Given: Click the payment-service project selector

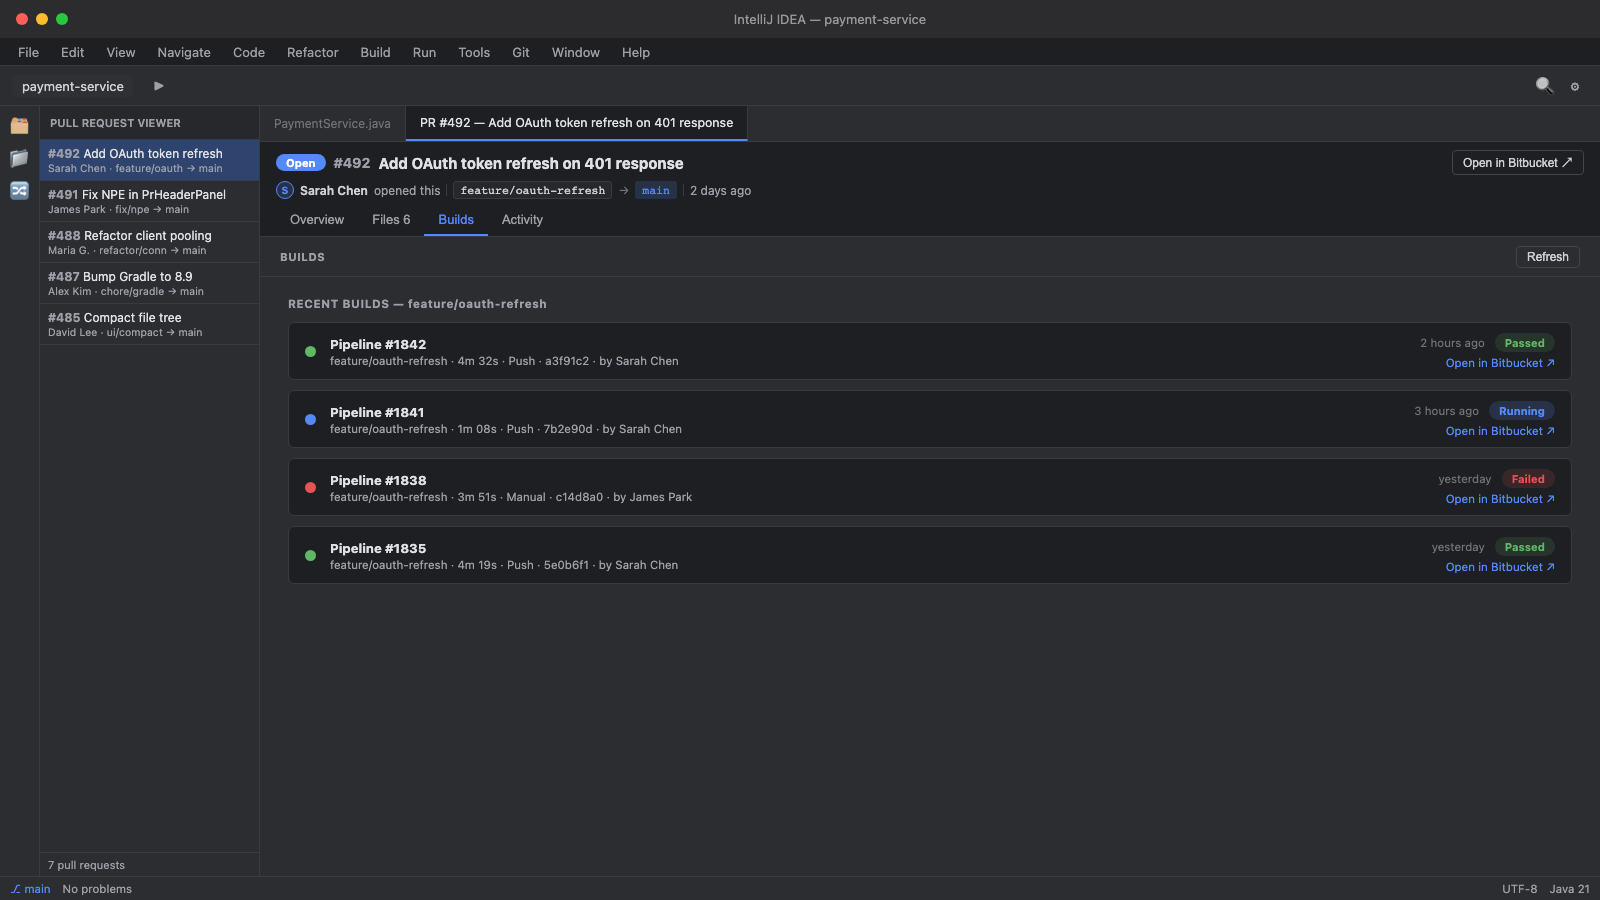Looking at the screenshot, I should (x=73, y=86).
